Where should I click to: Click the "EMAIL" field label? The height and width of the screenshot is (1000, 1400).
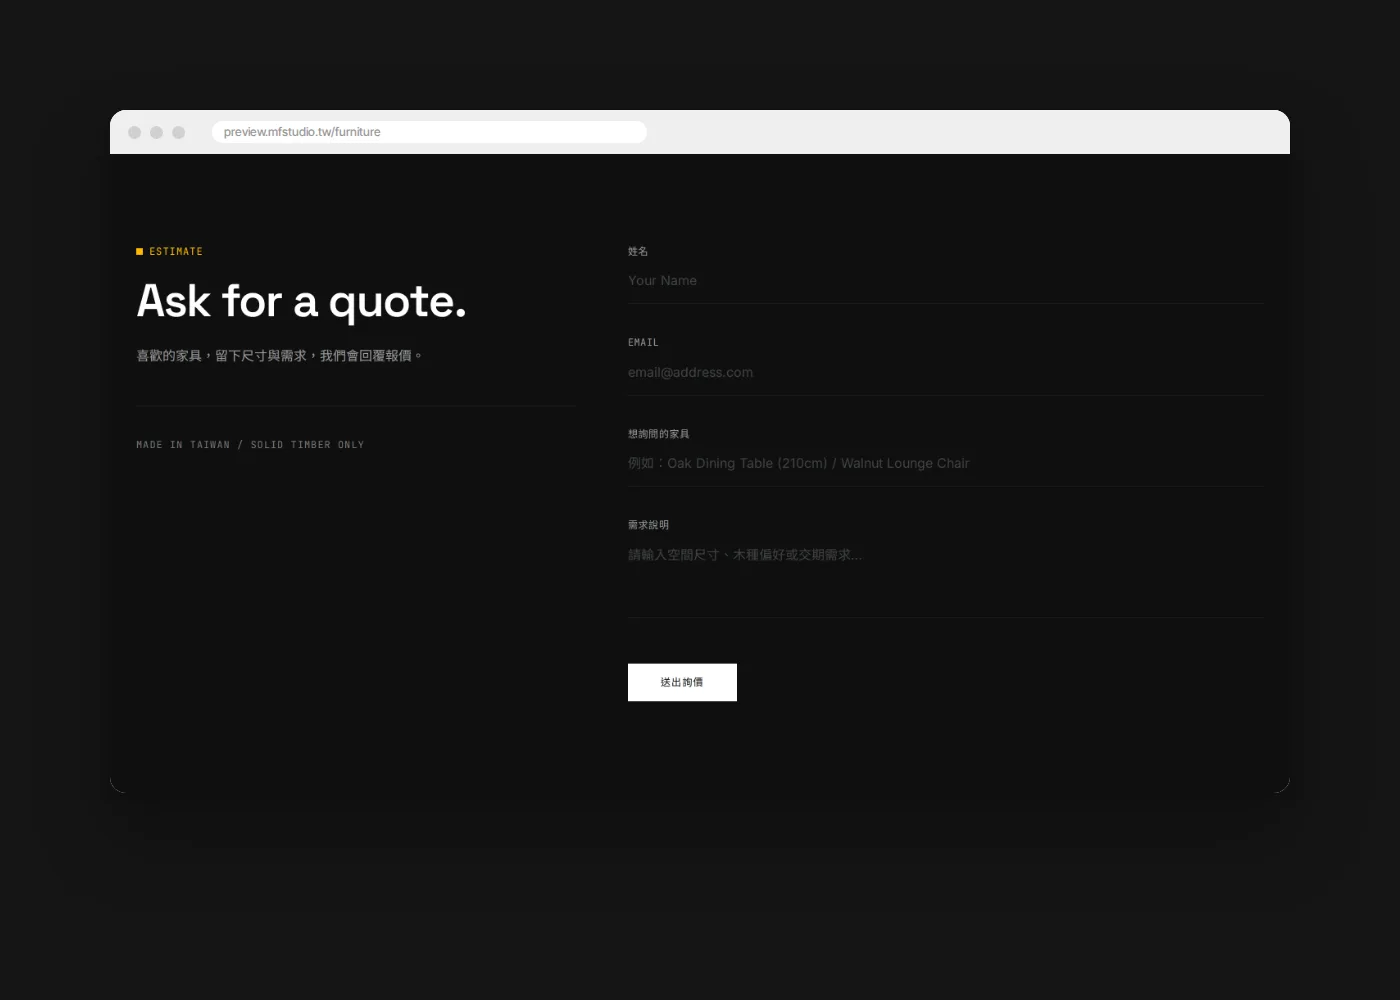(643, 343)
